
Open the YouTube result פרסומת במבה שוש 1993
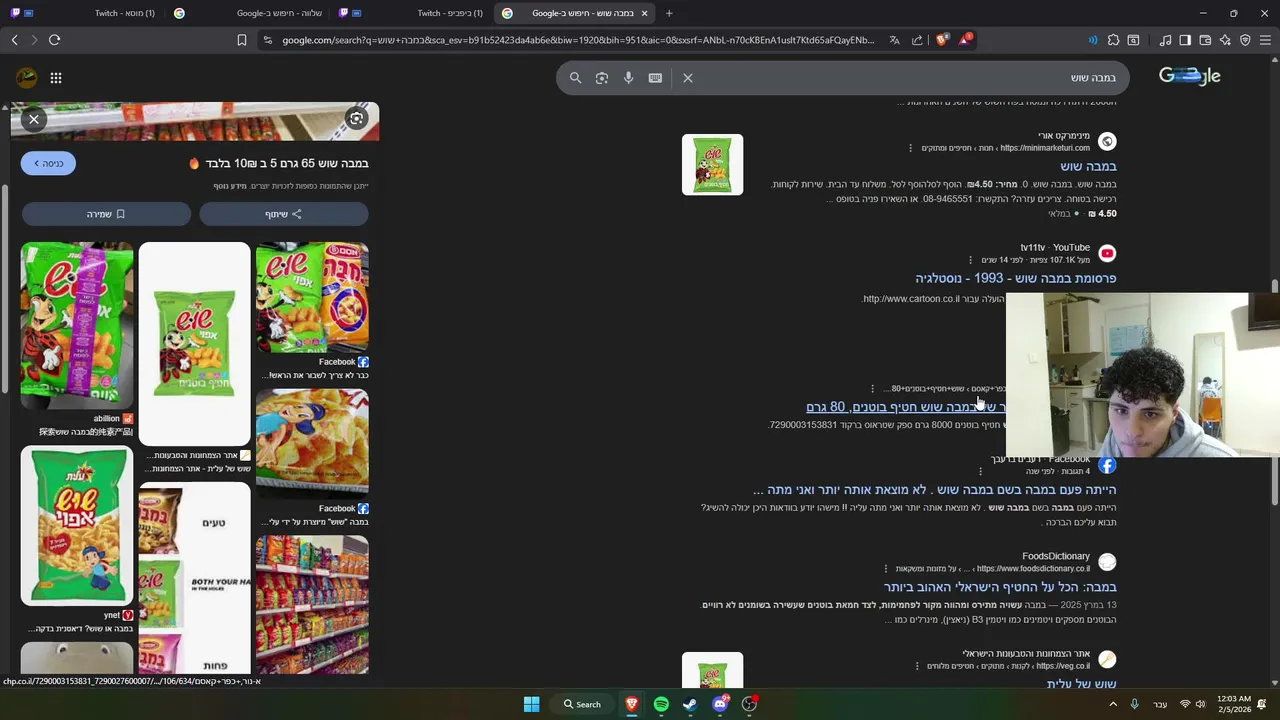pos(1015,278)
